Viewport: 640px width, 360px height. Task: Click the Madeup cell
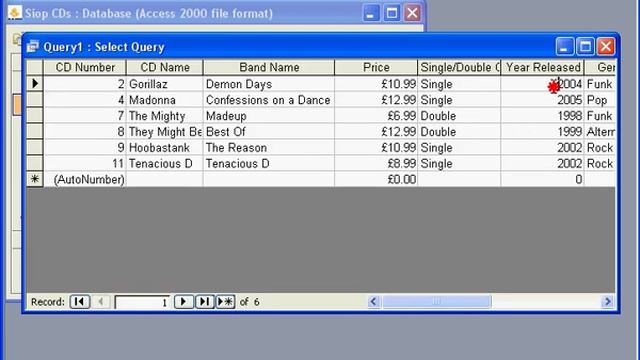coord(269,116)
